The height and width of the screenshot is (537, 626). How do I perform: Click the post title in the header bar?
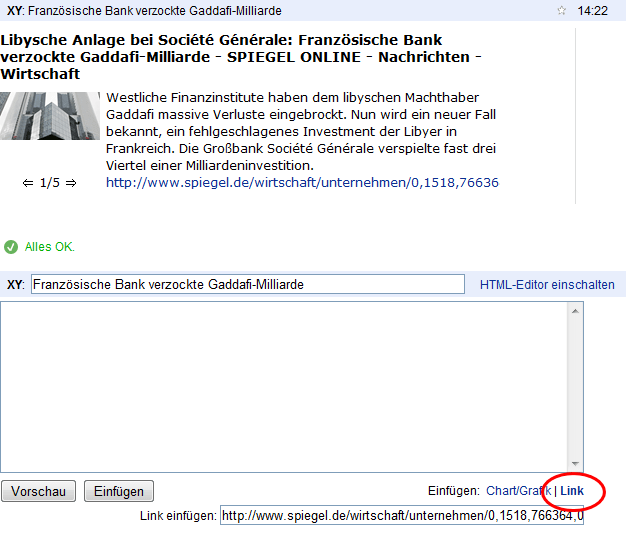click(155, 11)
